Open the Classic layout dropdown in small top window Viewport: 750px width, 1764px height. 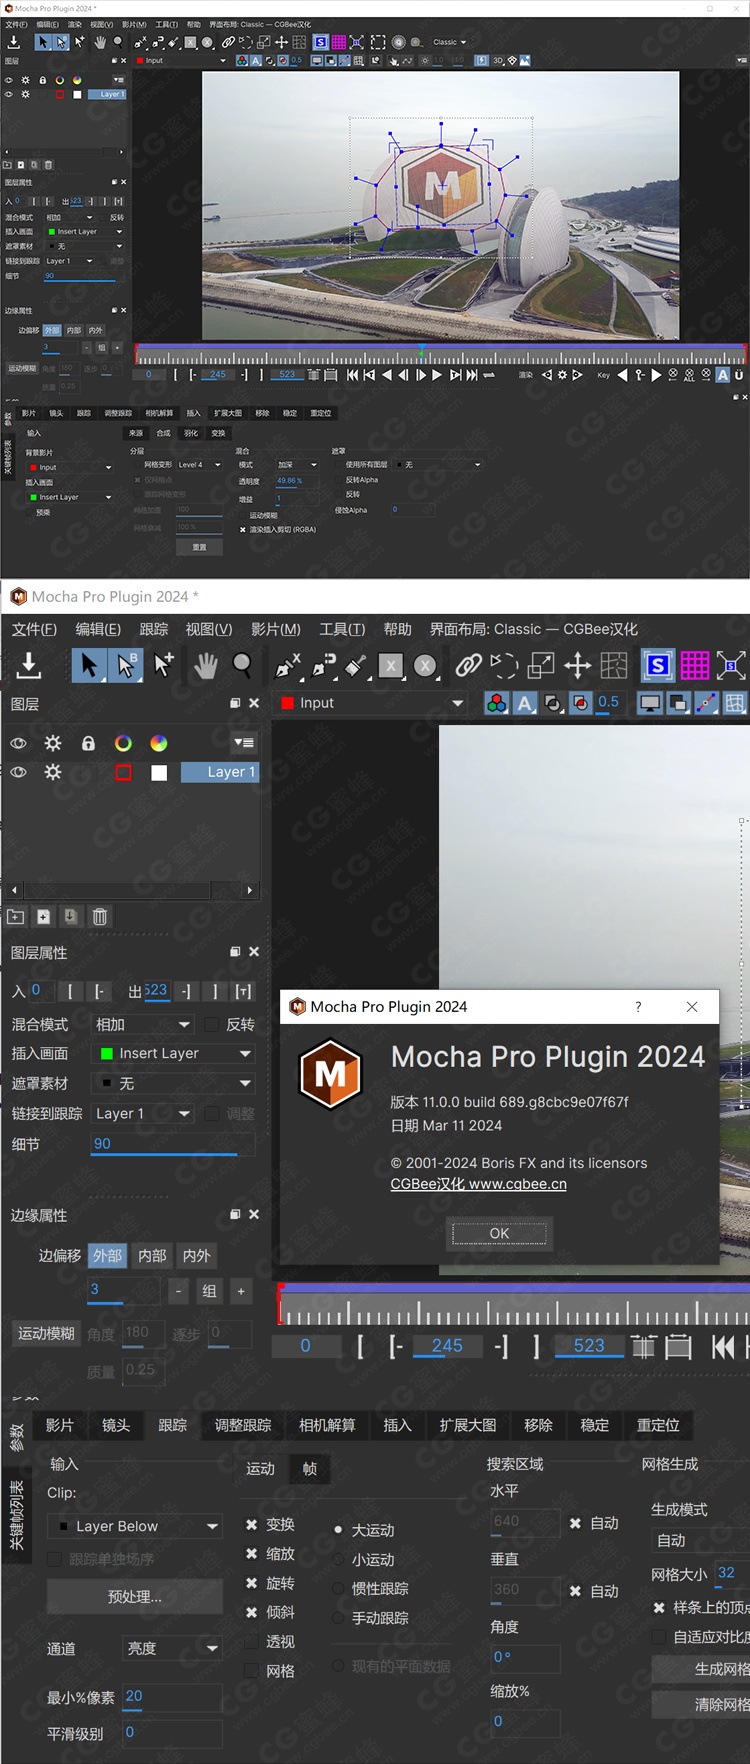click(x=450, y=42)
